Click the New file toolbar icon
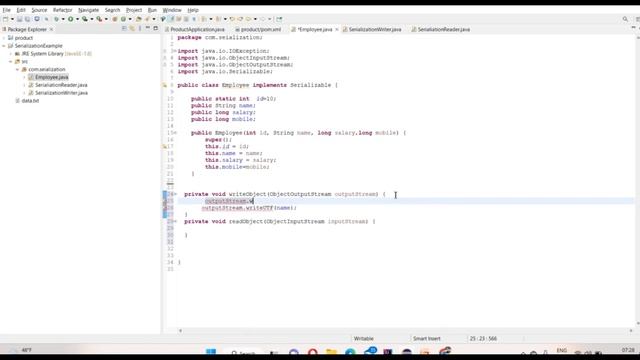640x360 pixels. click(x=5, y=19)
